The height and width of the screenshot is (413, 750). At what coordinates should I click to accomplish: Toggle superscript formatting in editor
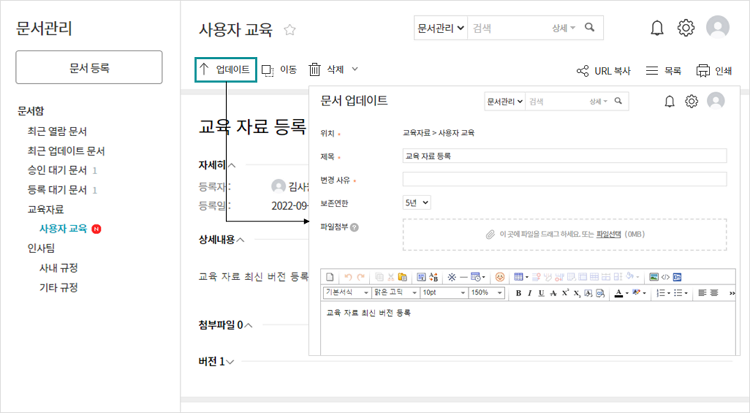click(x=565, y=293)
